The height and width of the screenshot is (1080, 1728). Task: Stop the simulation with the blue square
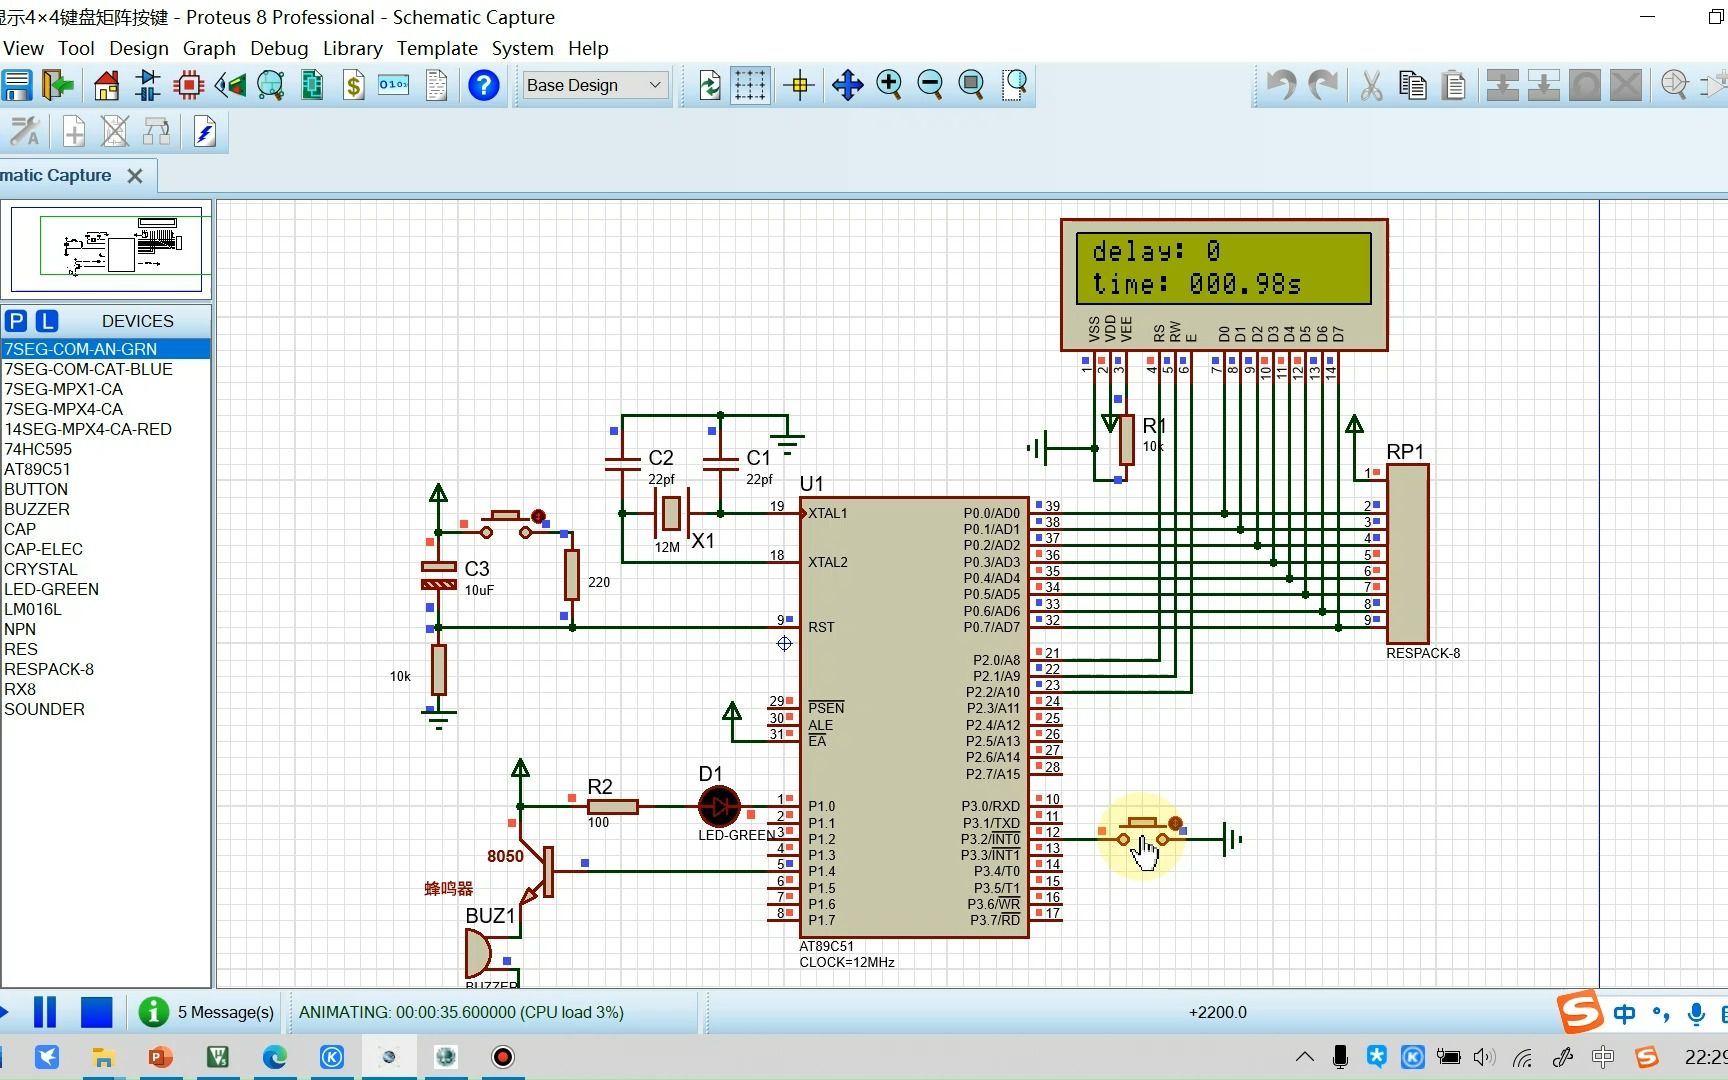(x=96, y=1012)
